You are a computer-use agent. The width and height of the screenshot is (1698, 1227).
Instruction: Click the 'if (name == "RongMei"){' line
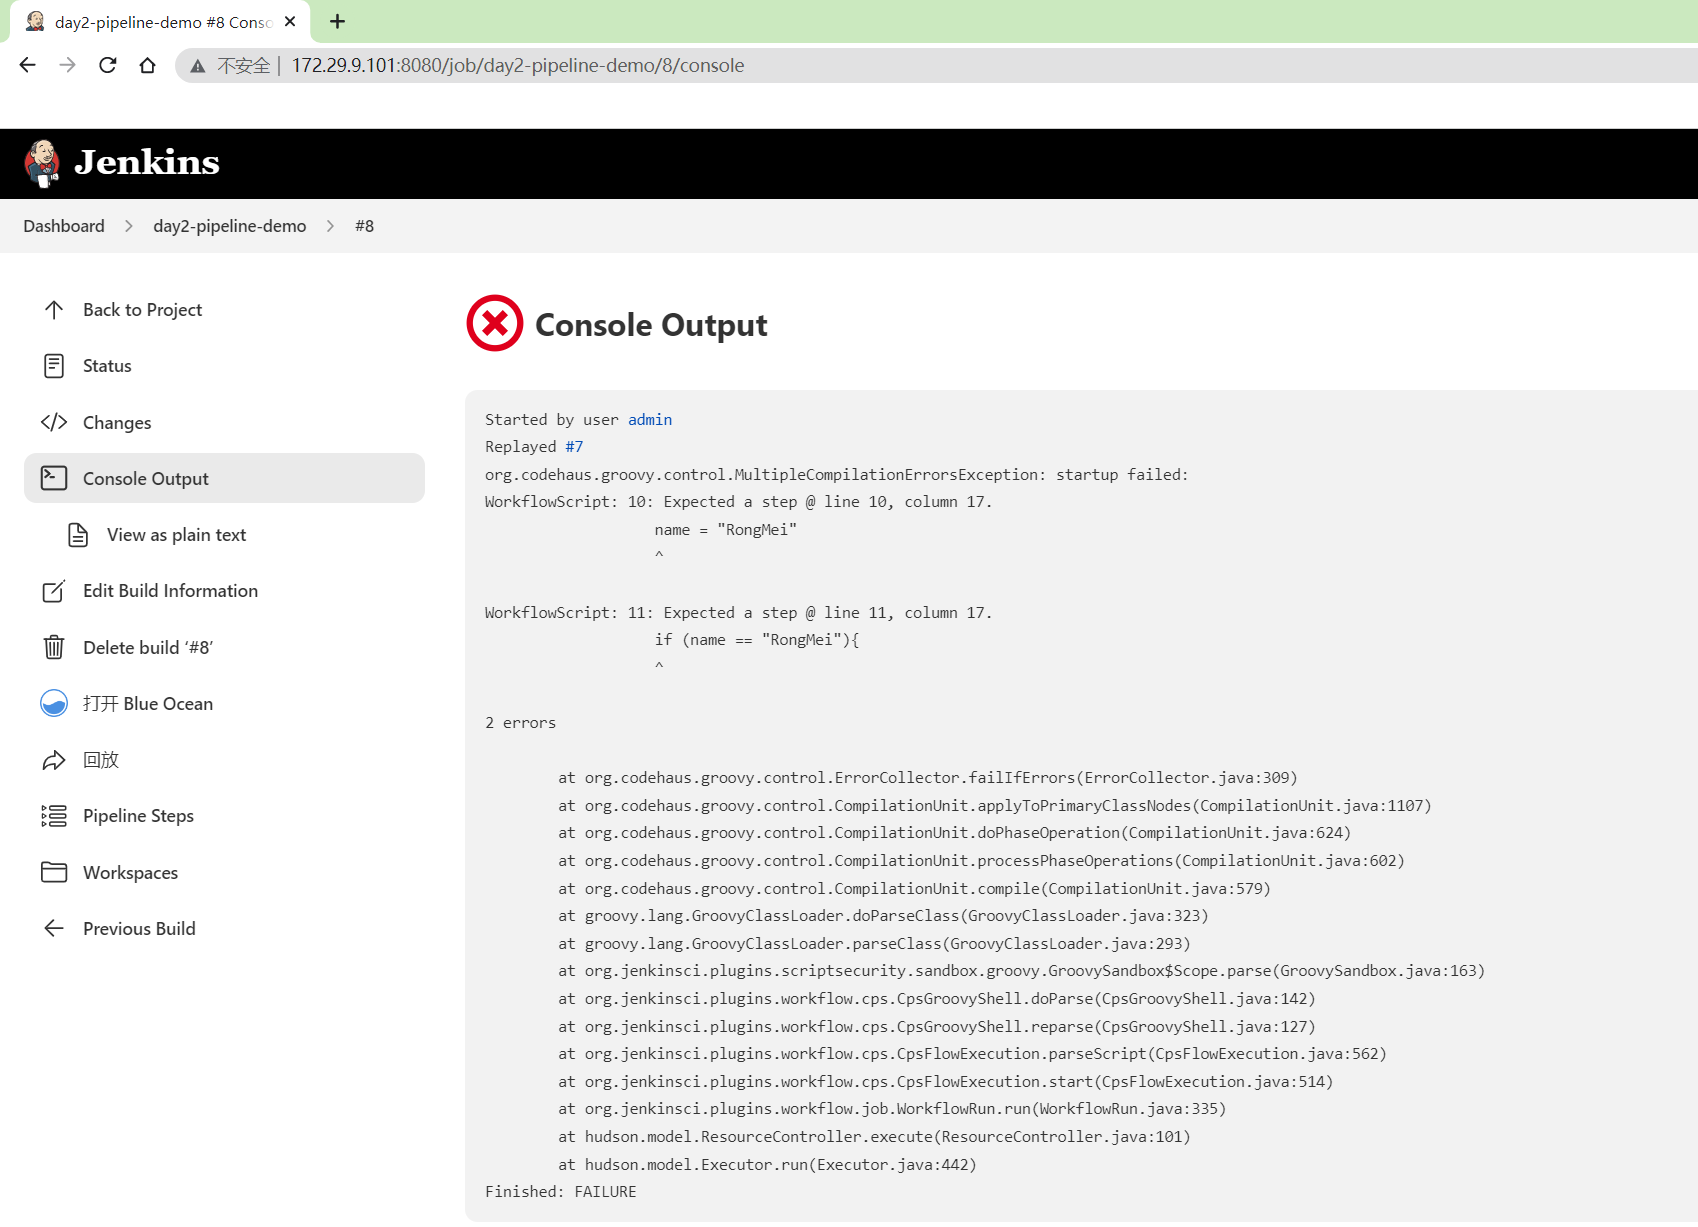click(757, 640)
